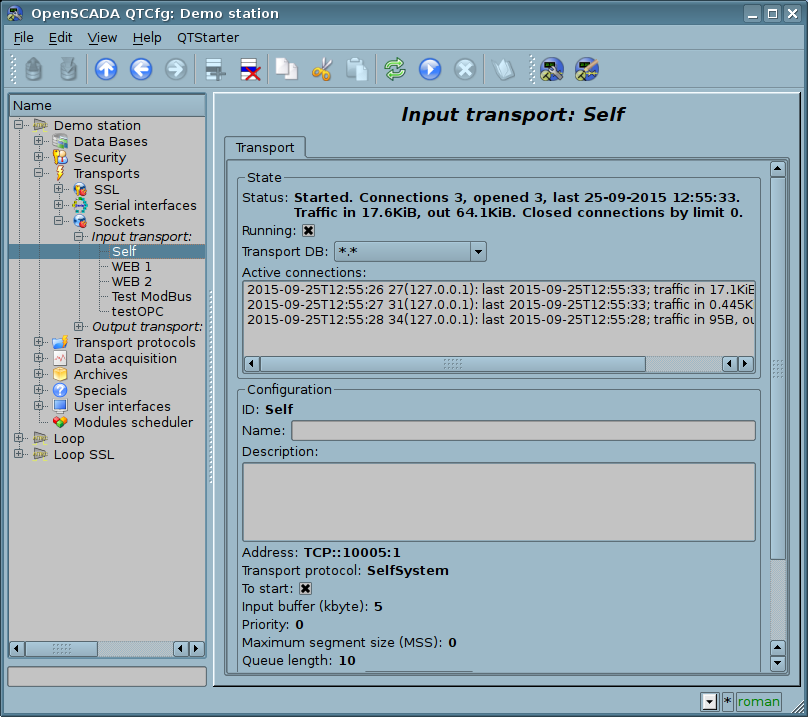
Task: Click the navigation tree horizontal scrollbar
Action: 107,648
